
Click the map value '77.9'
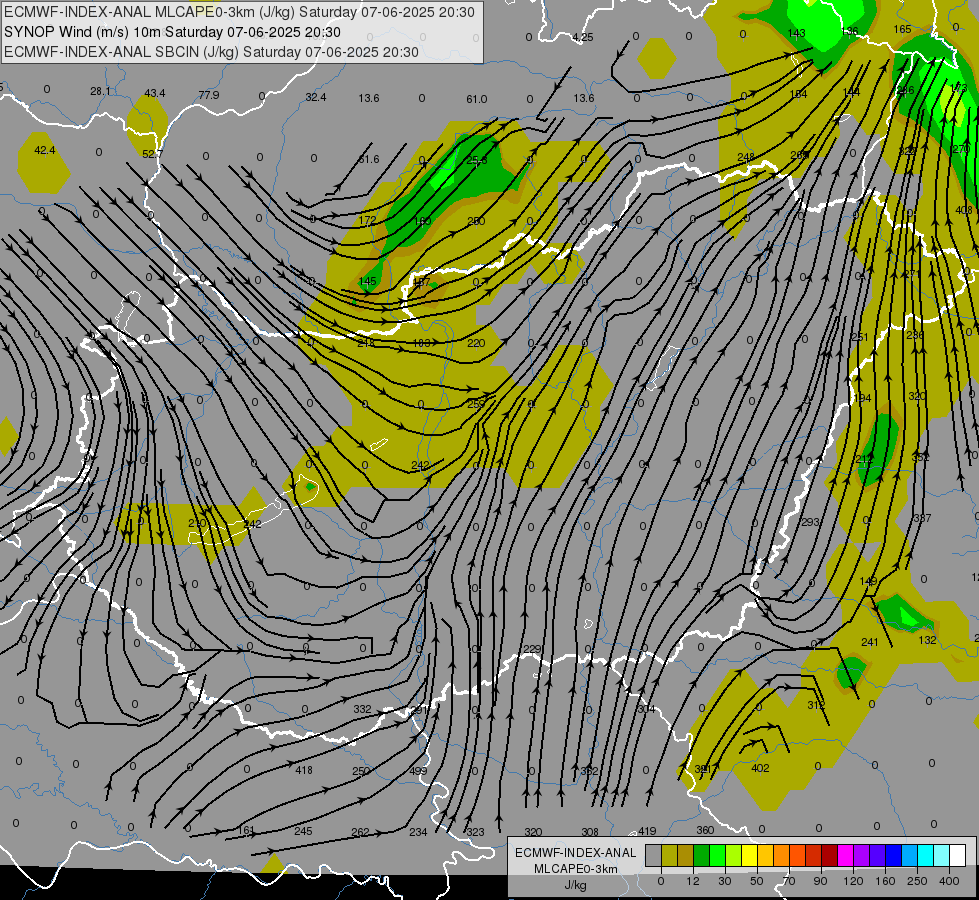pos(209,95)
